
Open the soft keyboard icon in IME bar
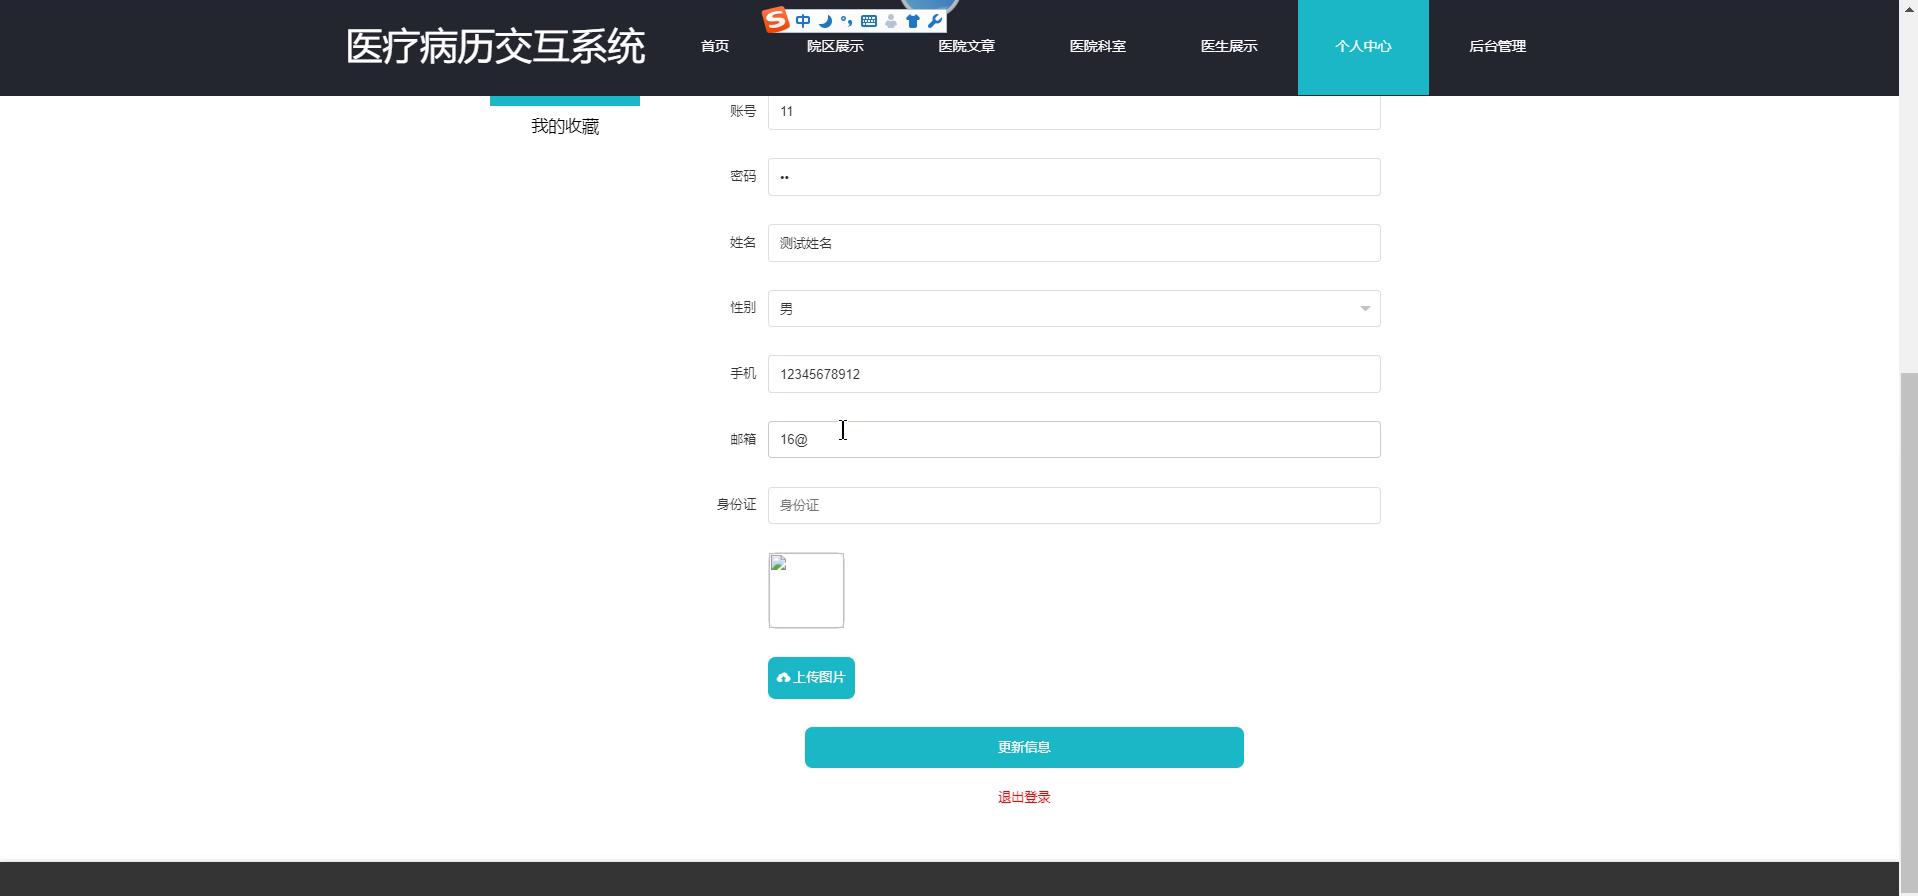(869, 21)
